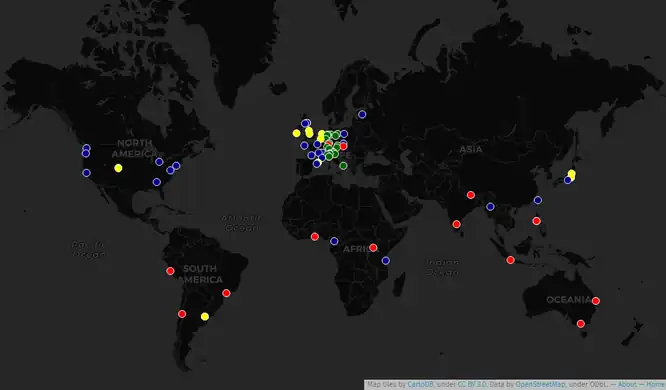Select the red marker in West Africa
The image size is (666, 390).
315,237
